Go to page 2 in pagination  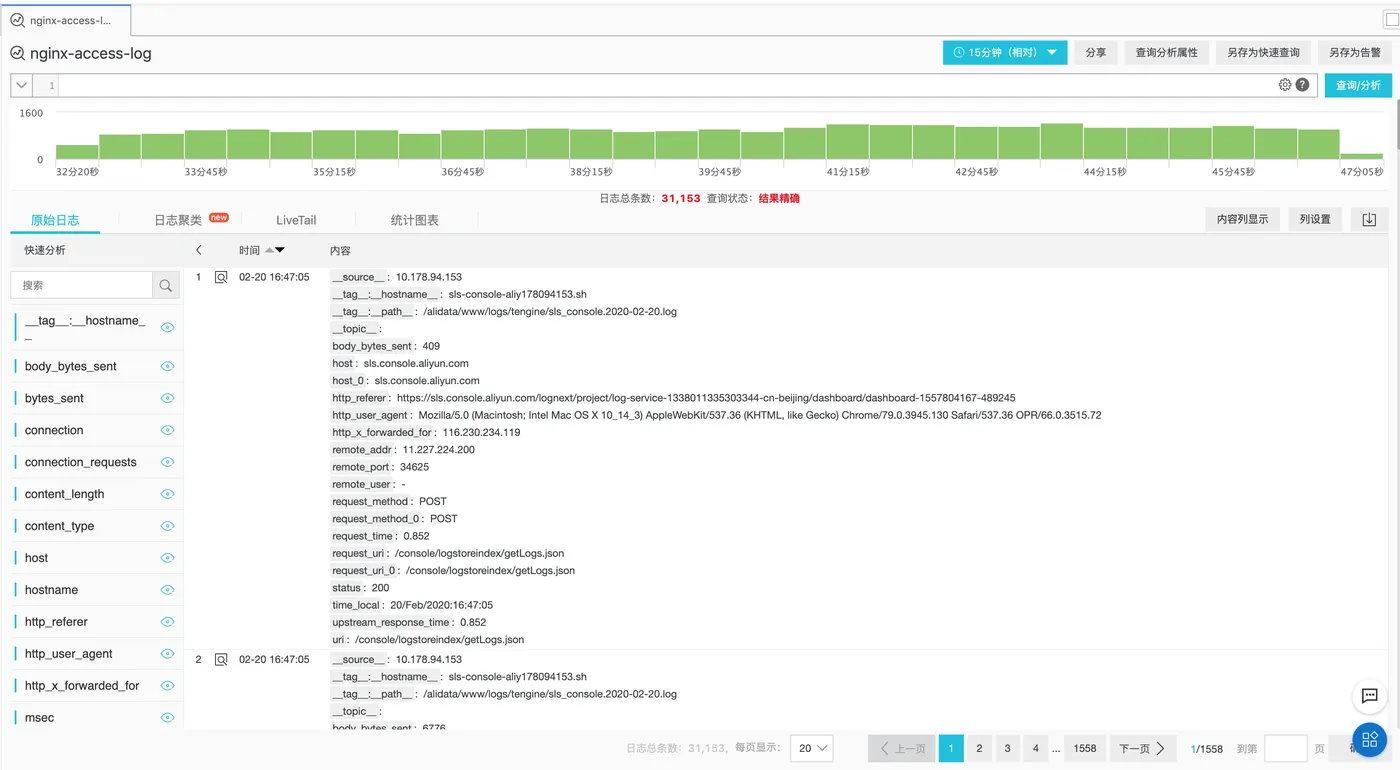(979, 748)
